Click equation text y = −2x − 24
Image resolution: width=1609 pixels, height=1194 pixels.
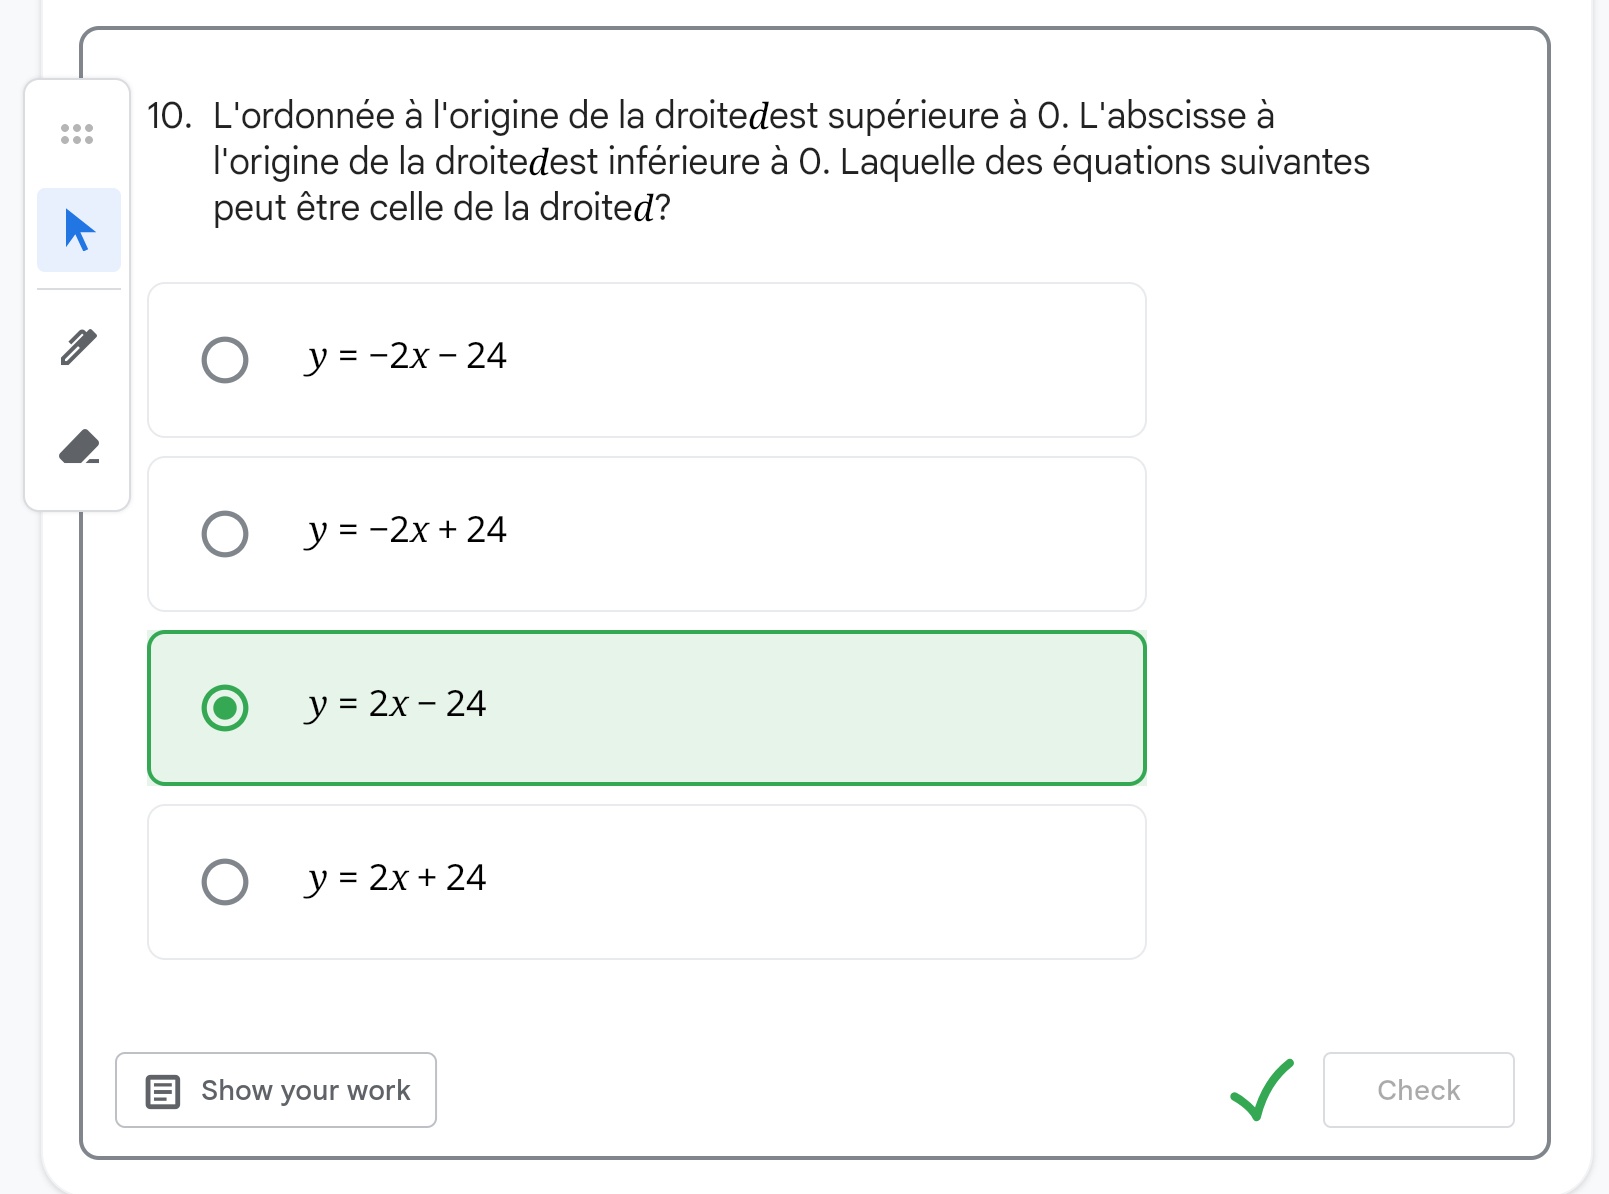point(407,356)
